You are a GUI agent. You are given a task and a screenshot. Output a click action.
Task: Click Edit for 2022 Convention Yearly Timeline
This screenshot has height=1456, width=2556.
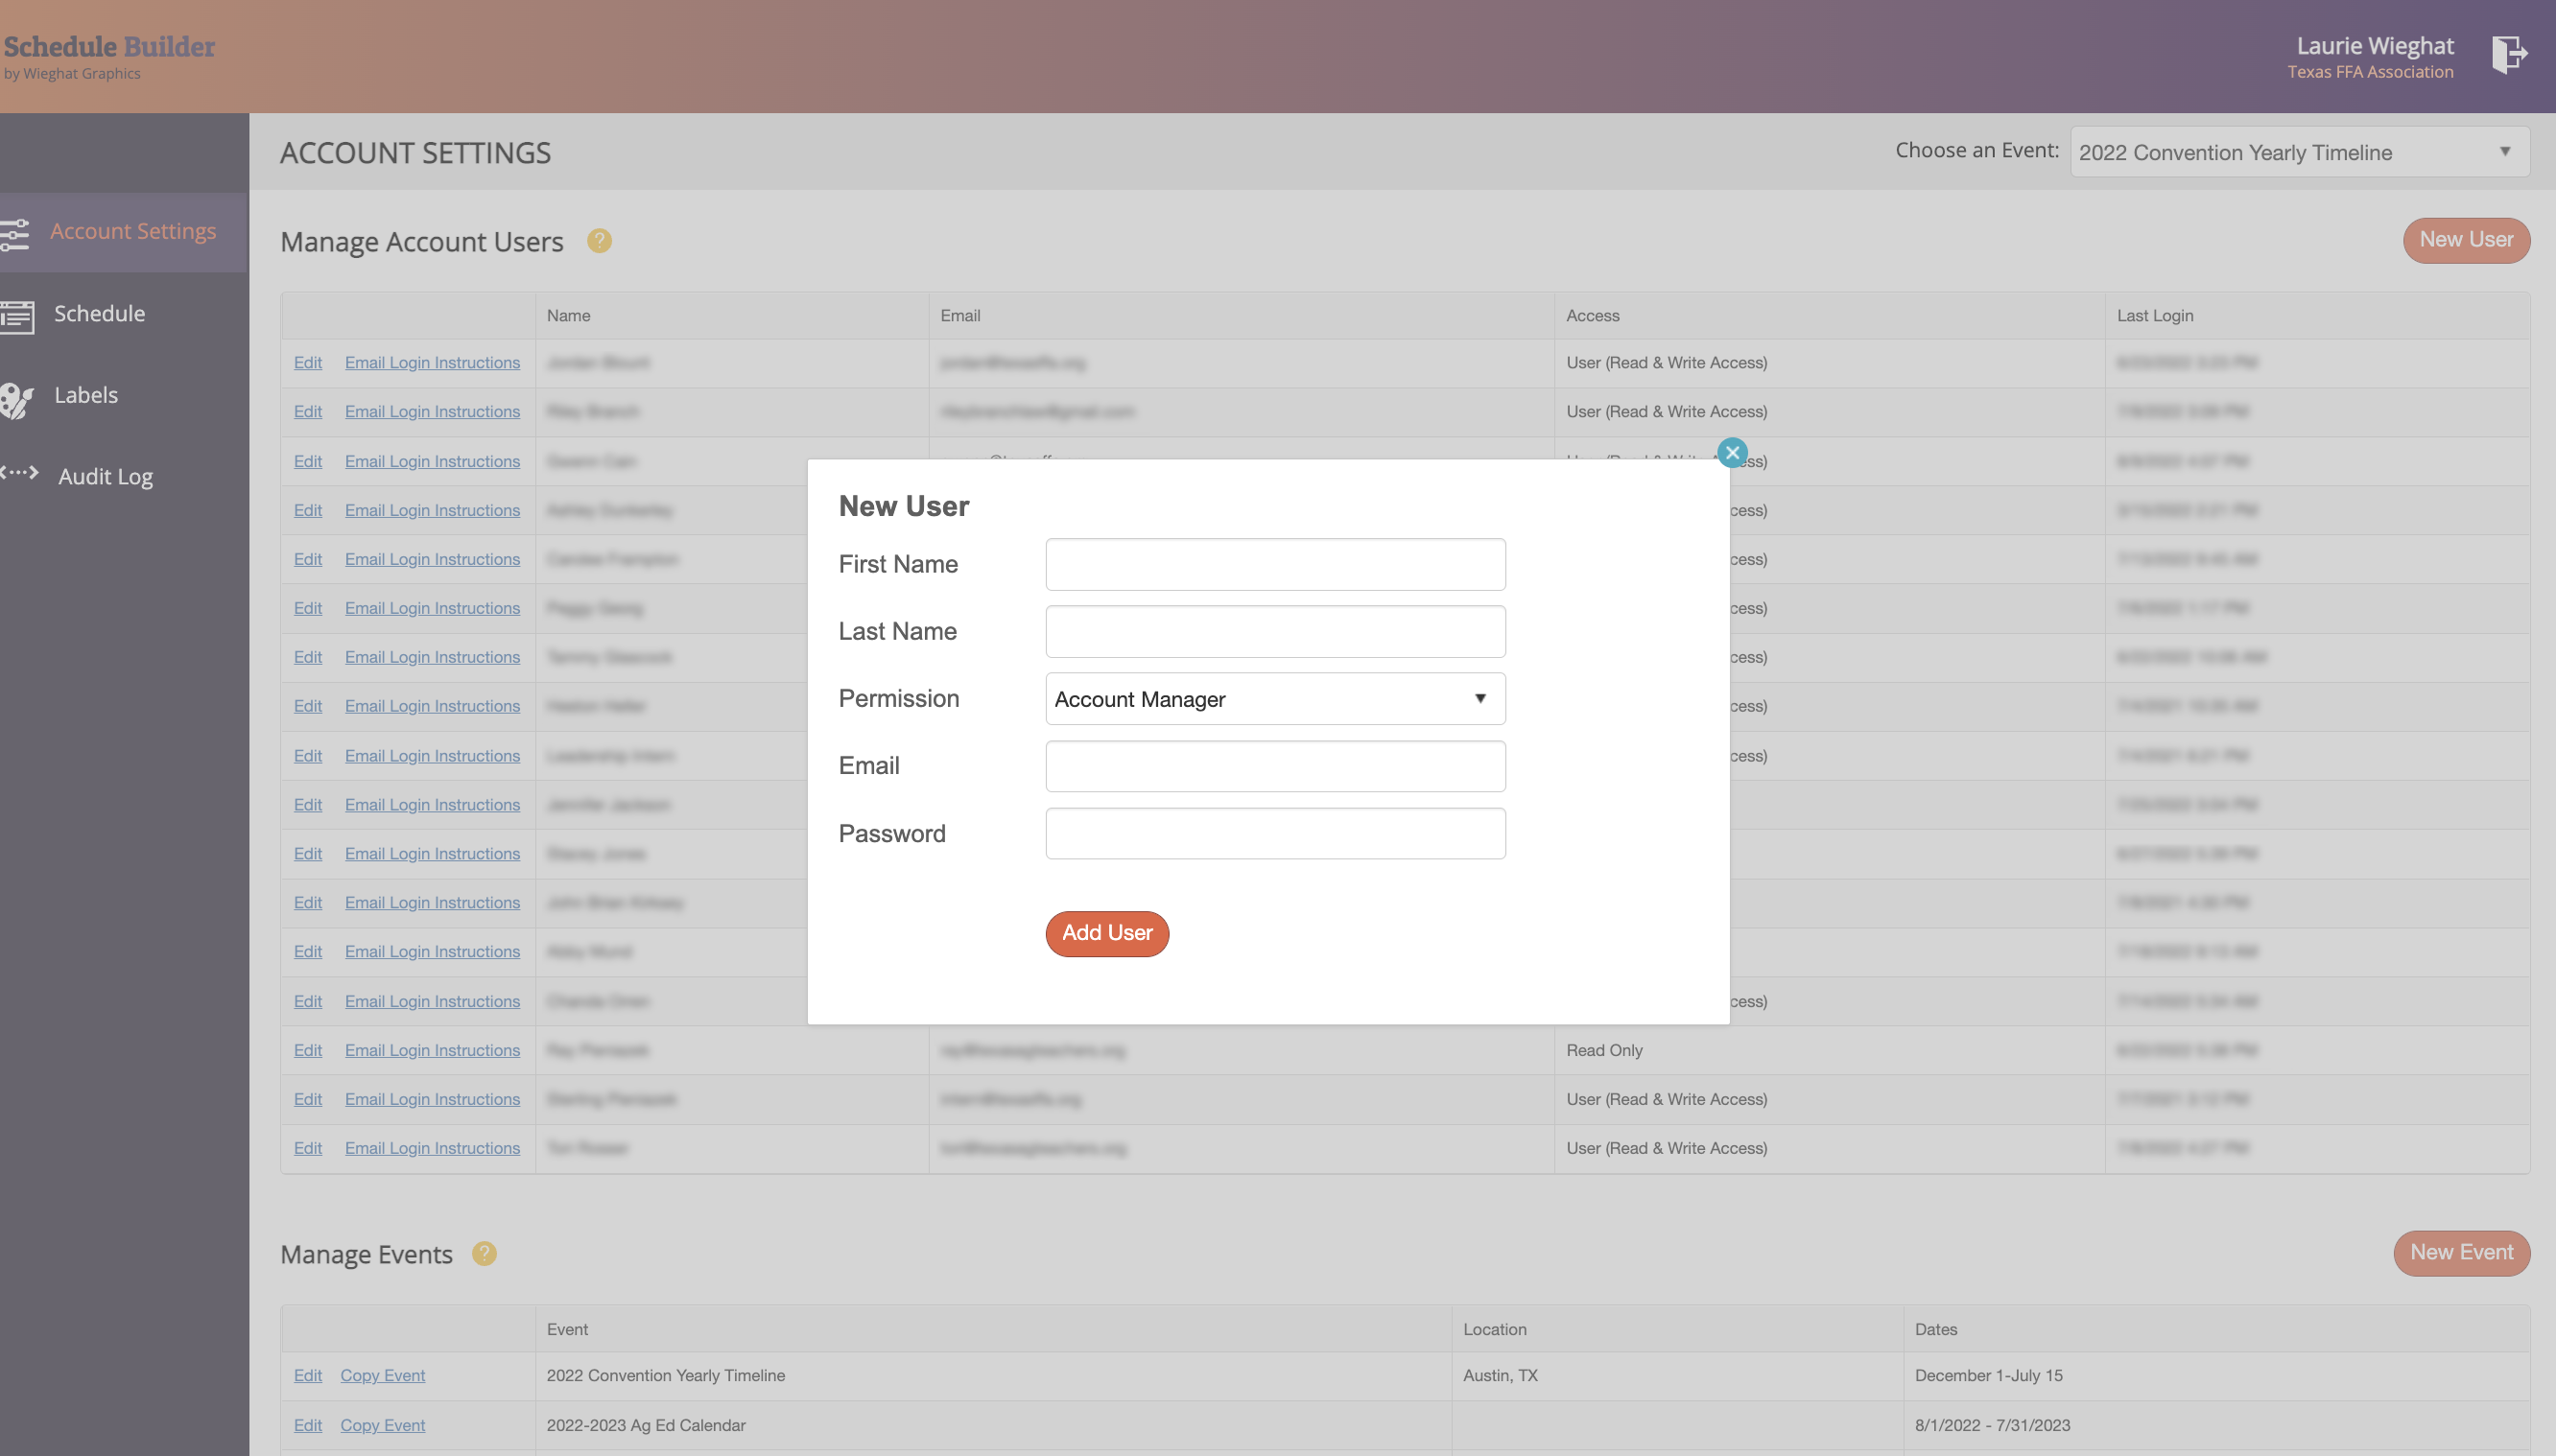click(307, 1376)
